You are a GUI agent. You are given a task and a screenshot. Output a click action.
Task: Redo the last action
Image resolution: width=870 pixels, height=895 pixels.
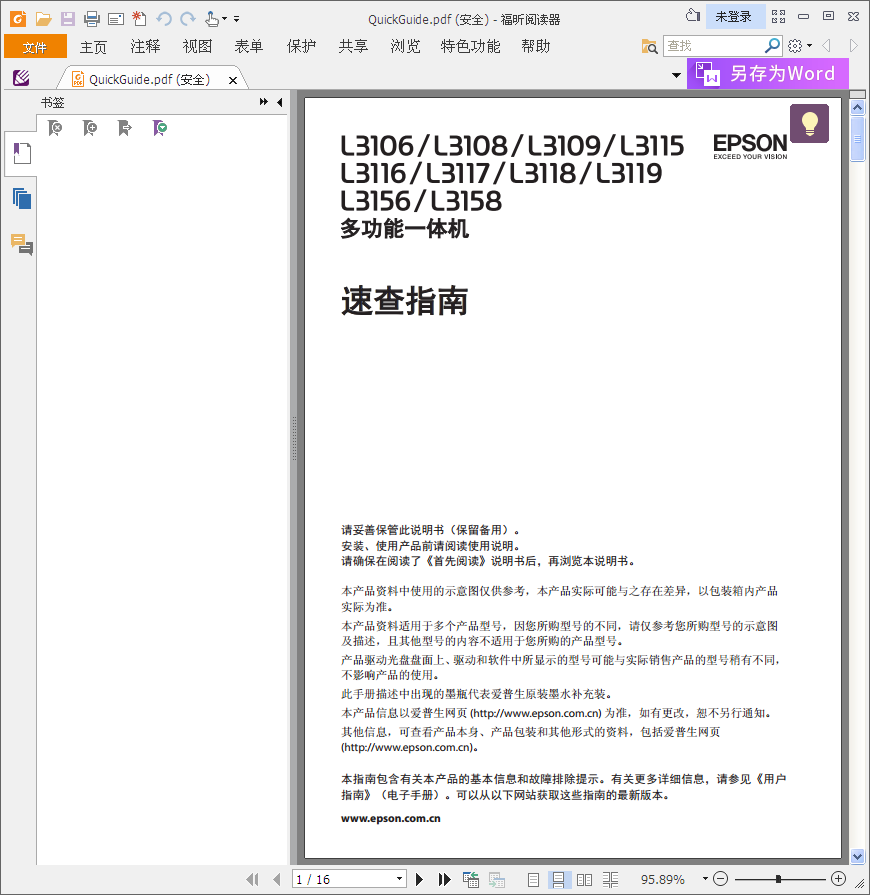187,19
